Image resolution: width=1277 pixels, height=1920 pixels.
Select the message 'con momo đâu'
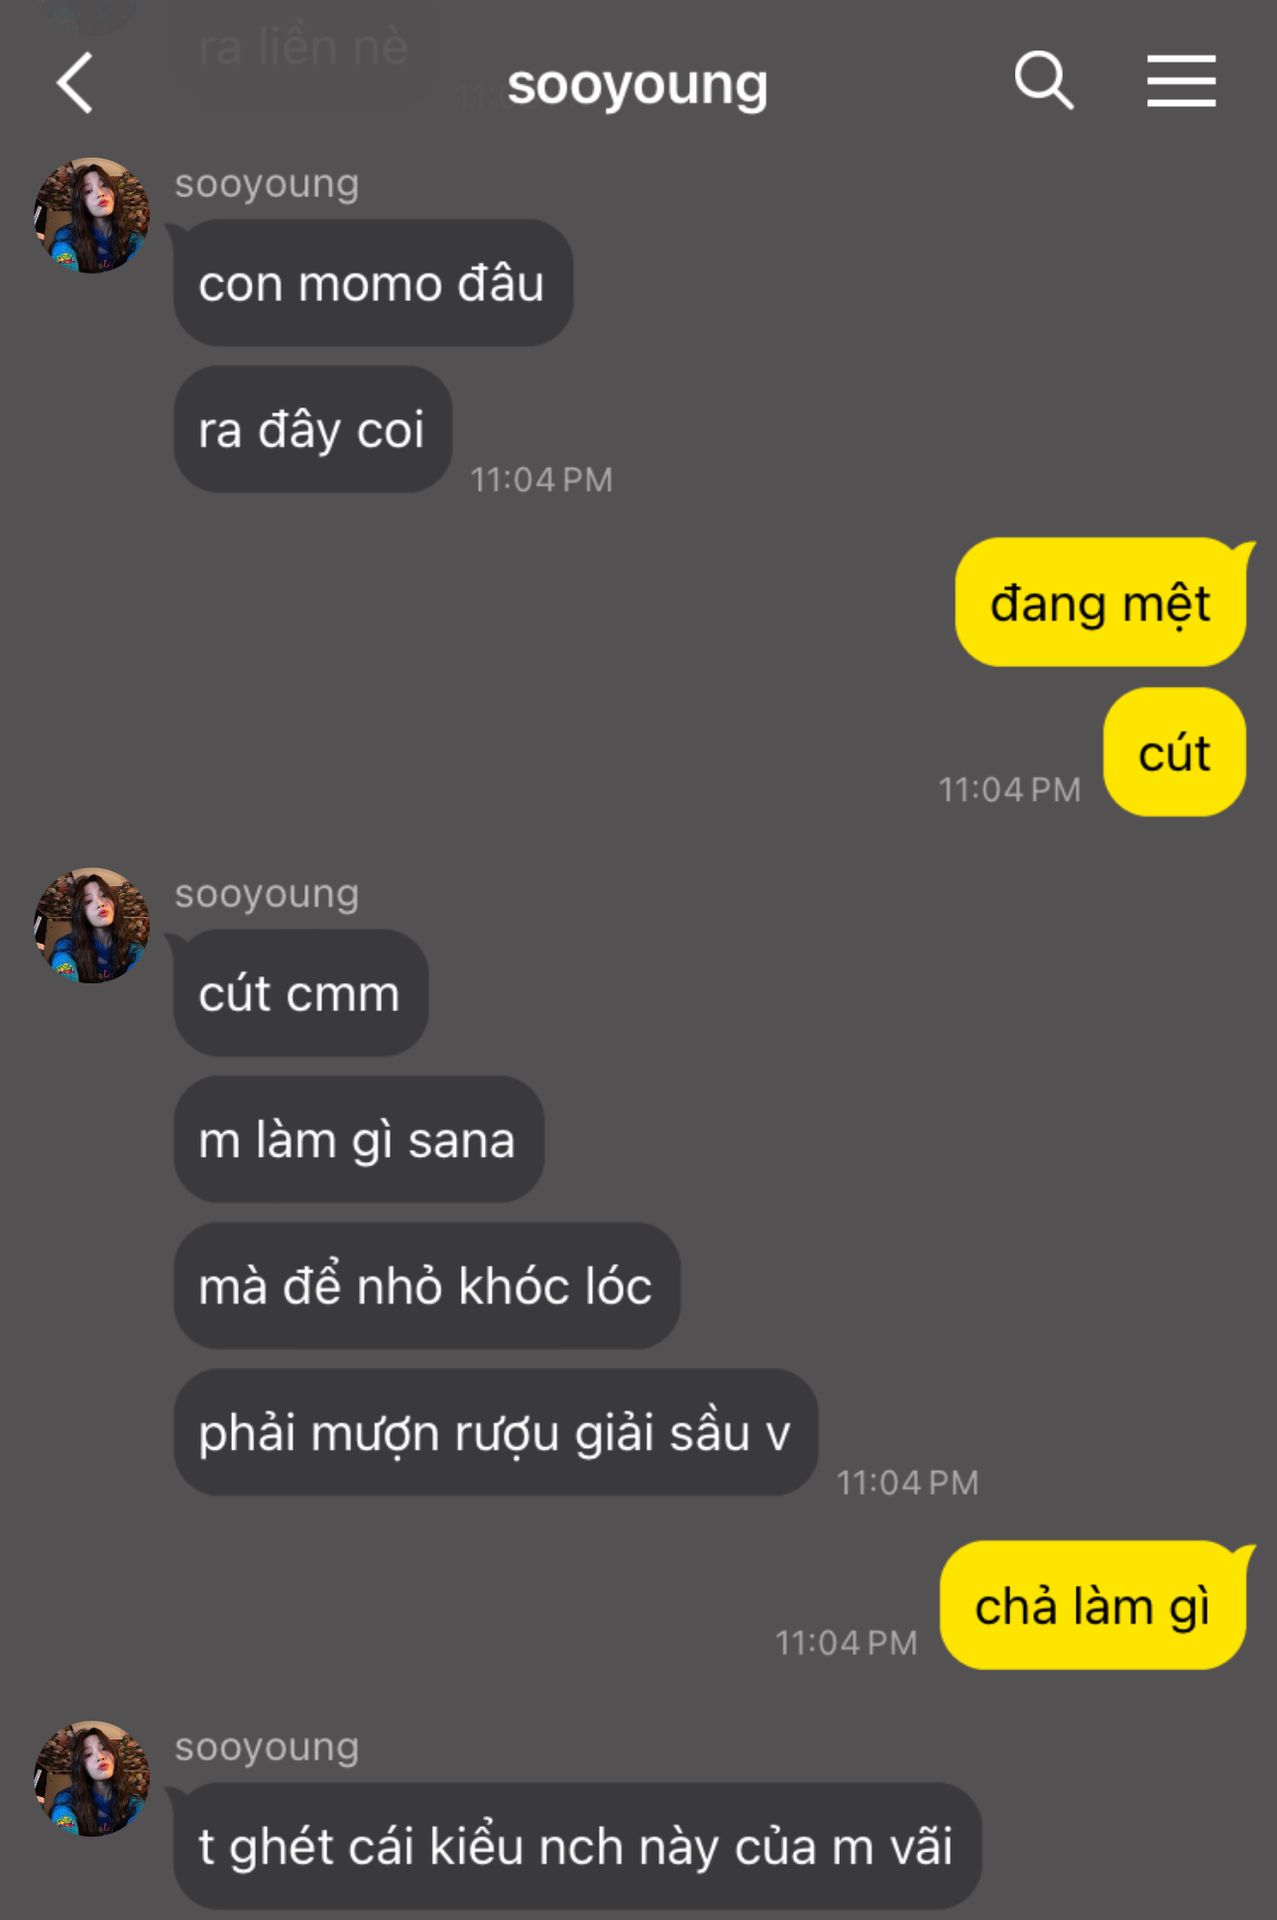pos(373,283)
